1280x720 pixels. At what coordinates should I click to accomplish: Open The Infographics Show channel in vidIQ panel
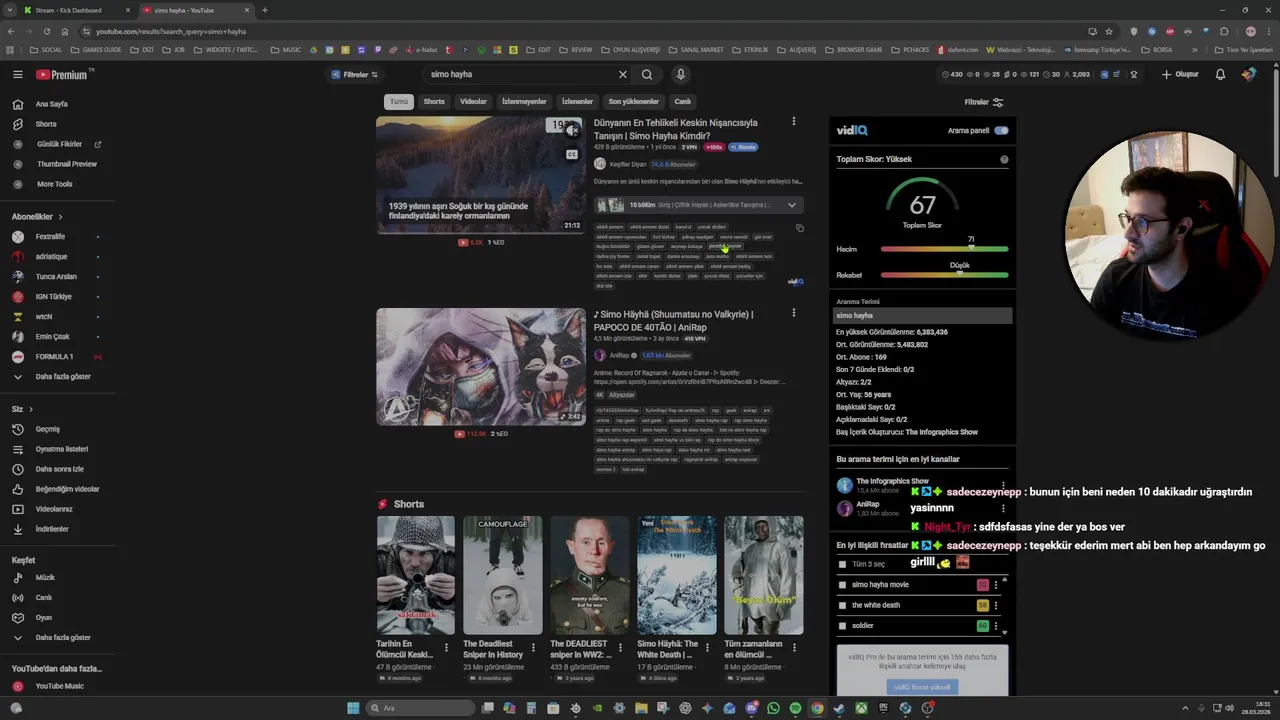coord(892,481)
